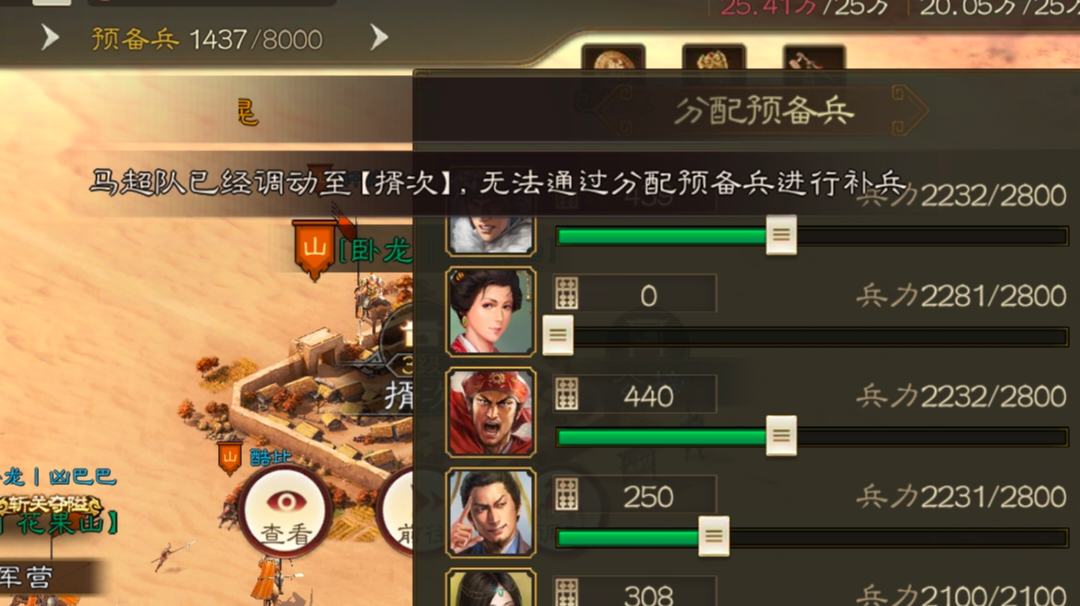The image size is (1080, 606).
Task: Click the right ornament arrow of 分配预备兵 title
Action: (x=908, y=110)
